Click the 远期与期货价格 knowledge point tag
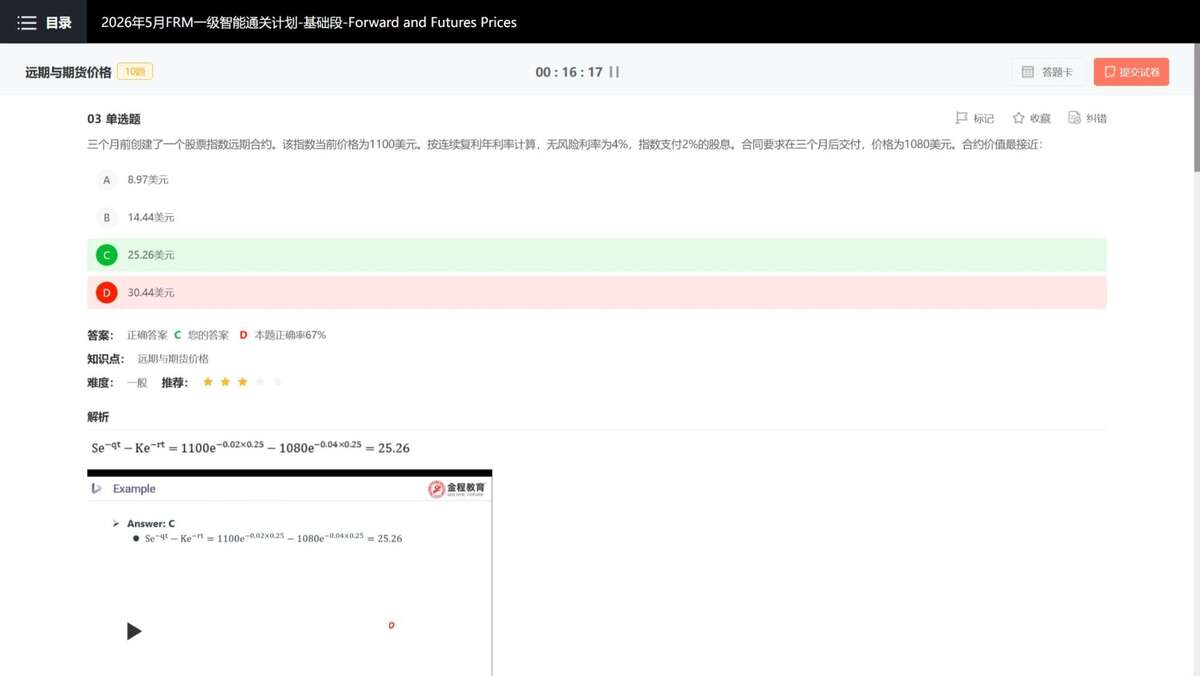This screenshot has height=676, width=1200. 173,359
